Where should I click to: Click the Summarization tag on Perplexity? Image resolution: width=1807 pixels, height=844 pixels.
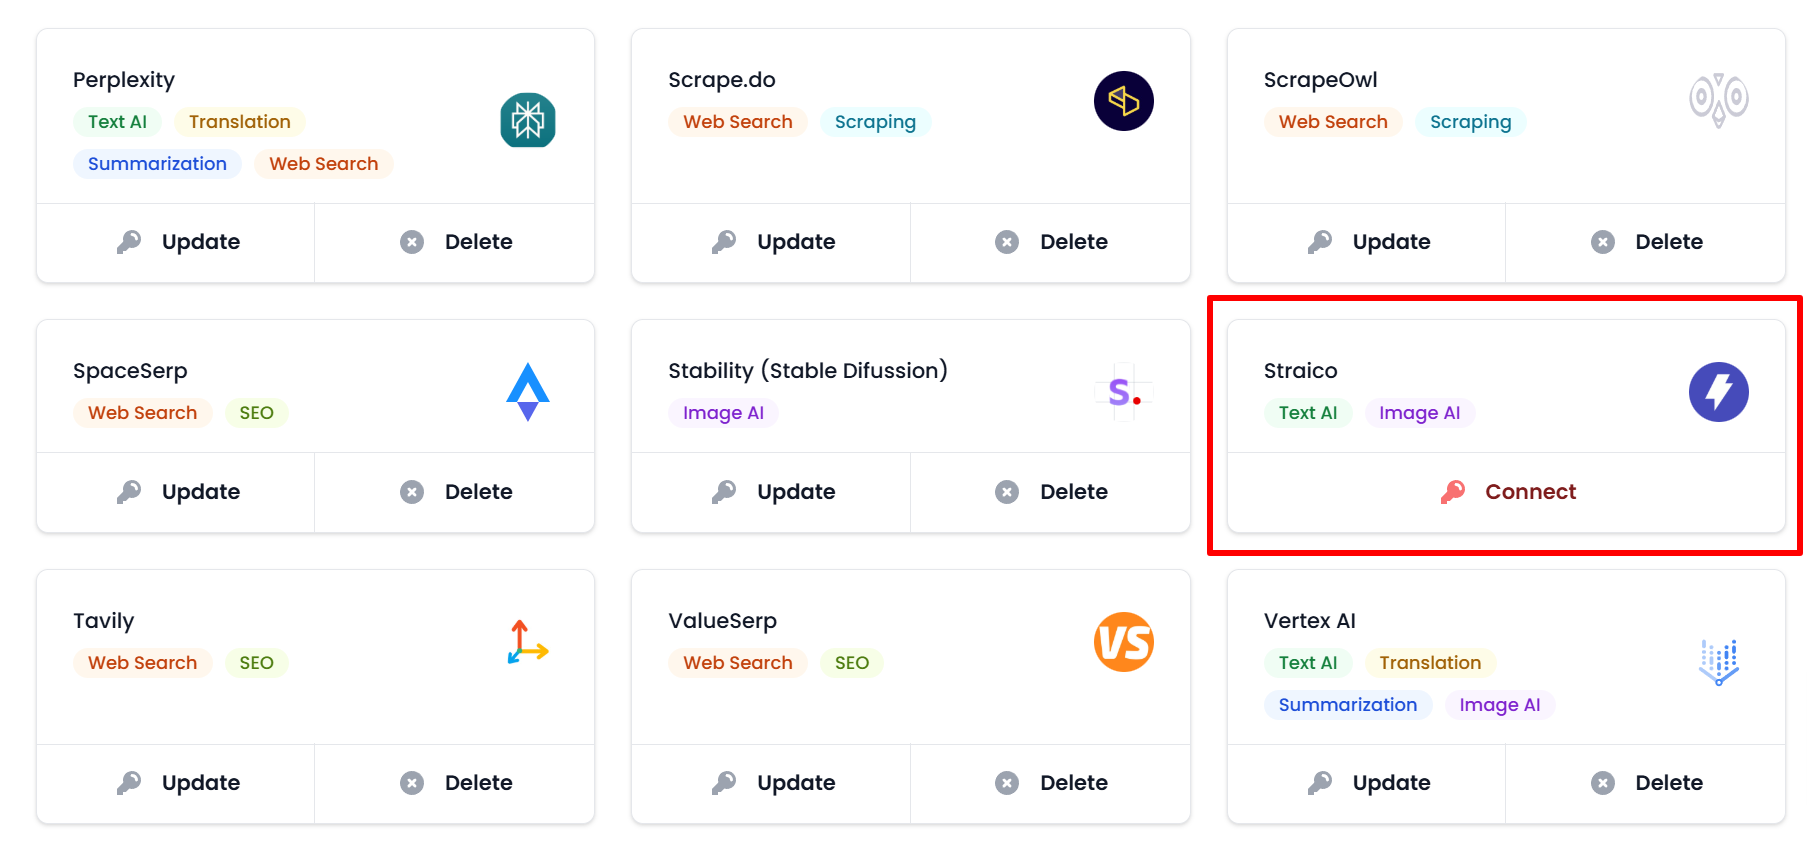point(157,164)
